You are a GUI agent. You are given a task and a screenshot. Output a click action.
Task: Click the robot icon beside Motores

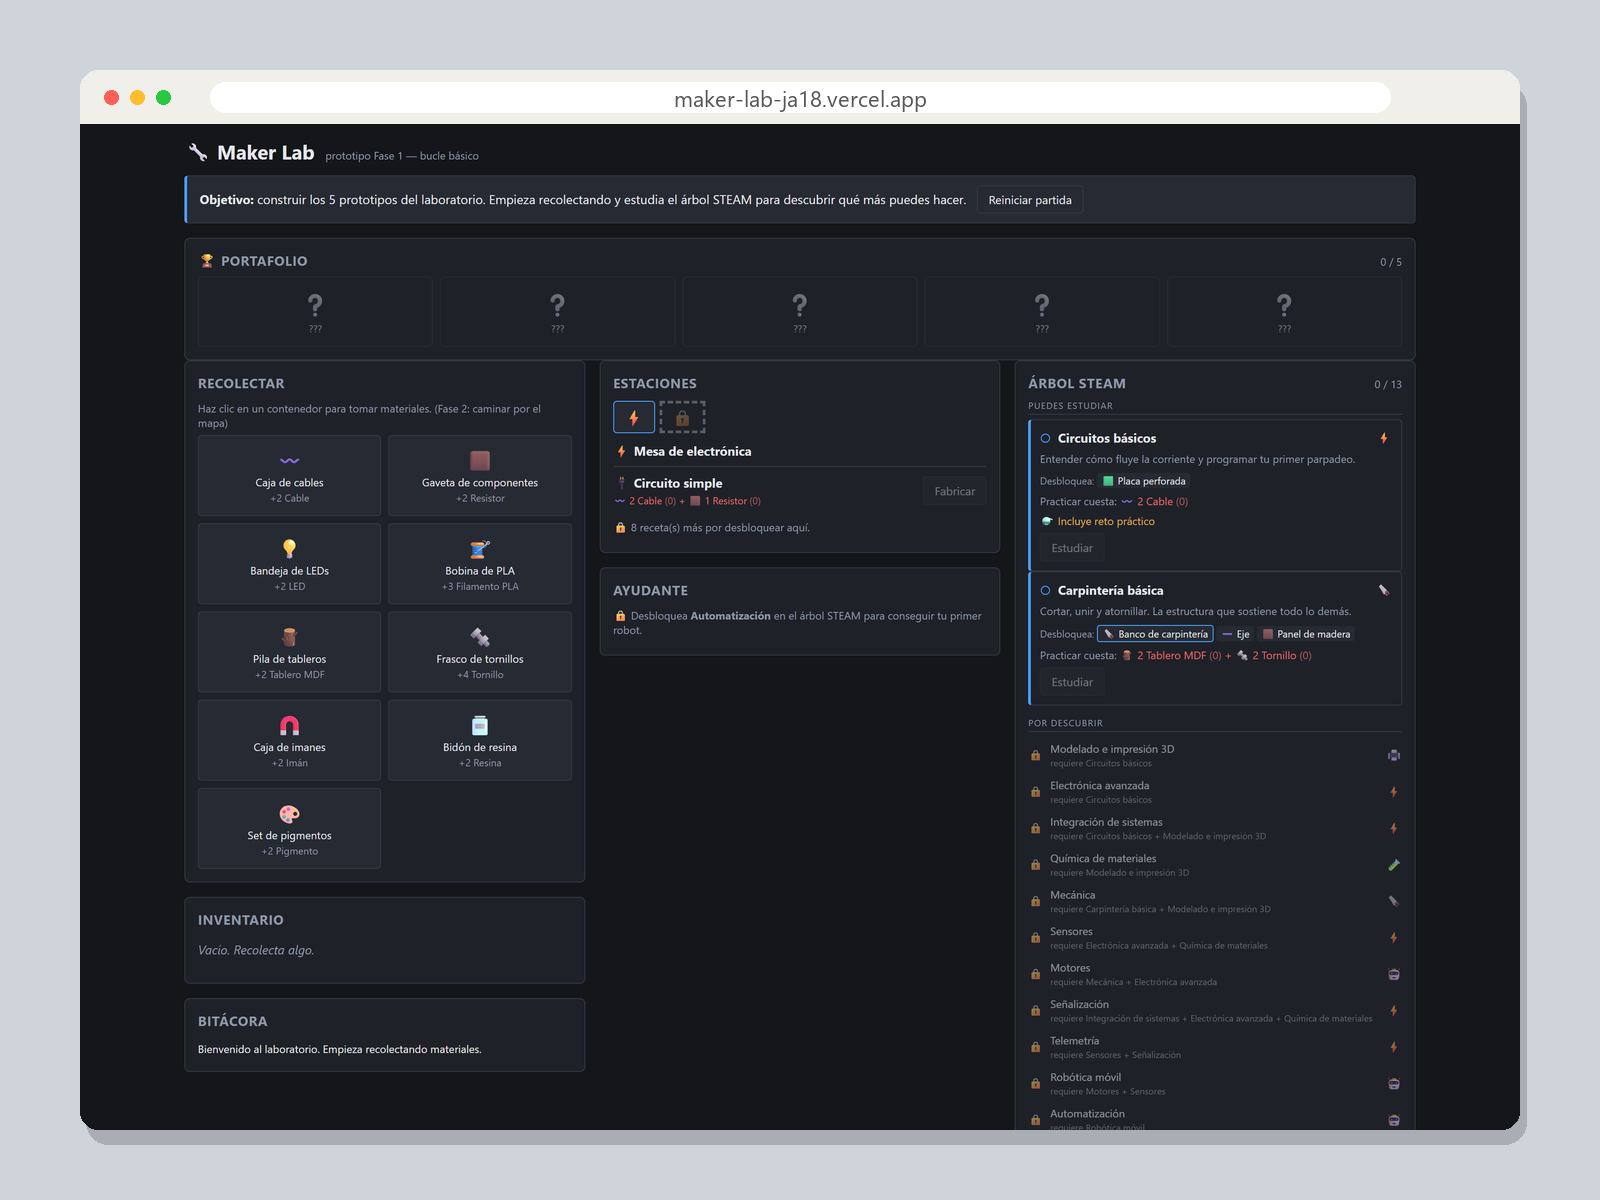1394,974
